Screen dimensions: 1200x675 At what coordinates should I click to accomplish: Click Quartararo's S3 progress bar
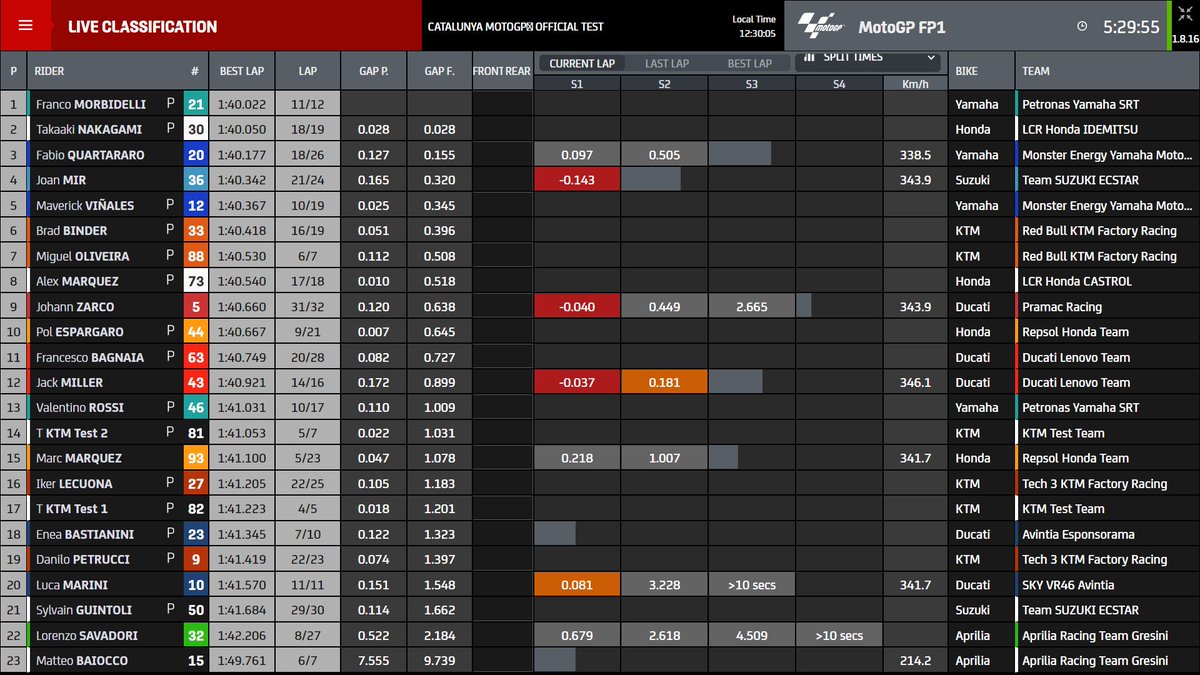coord(740,155)
